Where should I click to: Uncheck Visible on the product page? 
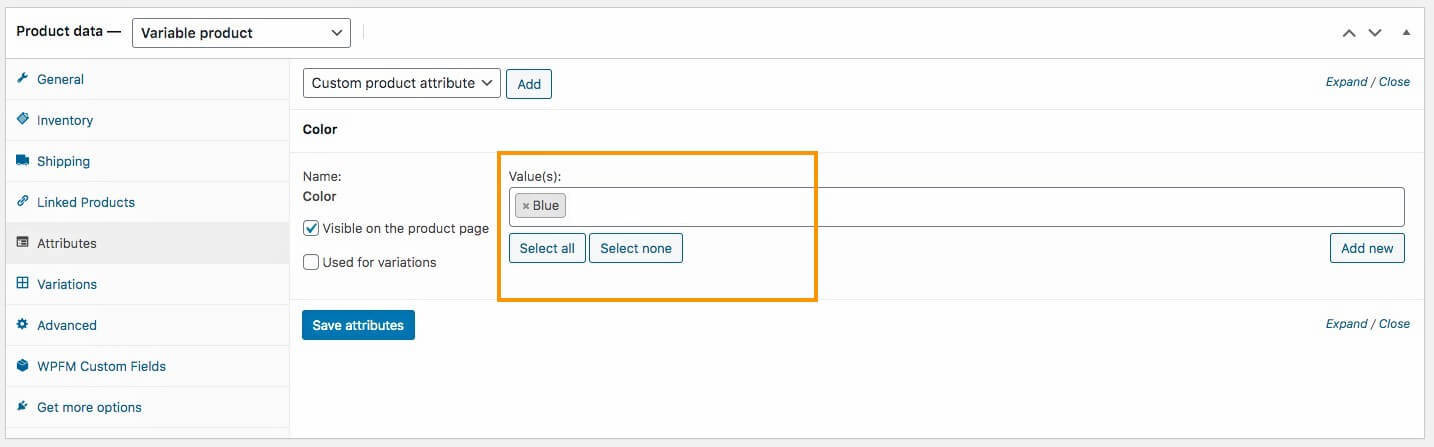coord(311,228)
